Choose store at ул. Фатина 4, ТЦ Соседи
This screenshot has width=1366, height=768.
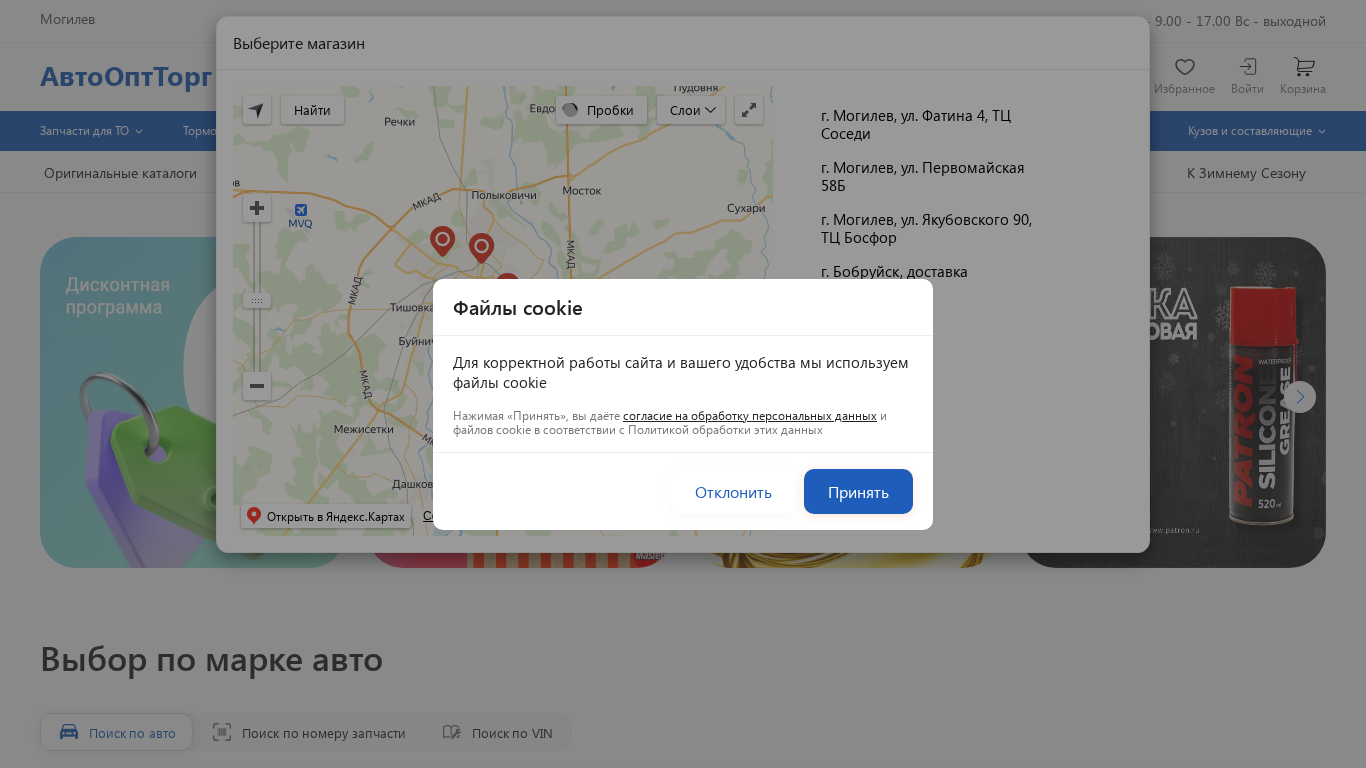[x=916, y=125]
